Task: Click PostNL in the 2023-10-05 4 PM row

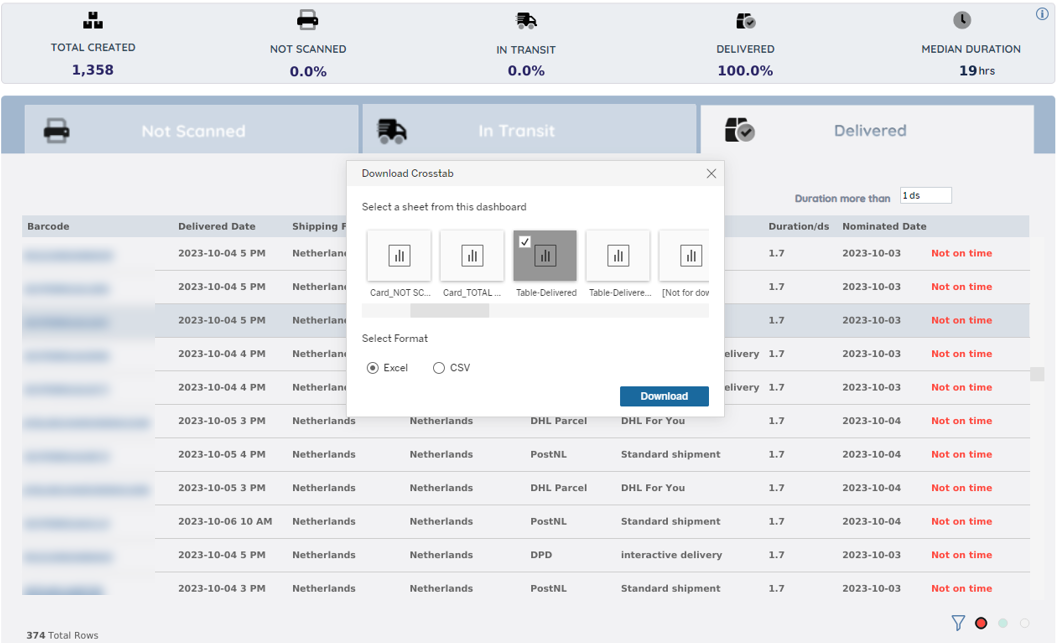Action: [x=548, y=454]
